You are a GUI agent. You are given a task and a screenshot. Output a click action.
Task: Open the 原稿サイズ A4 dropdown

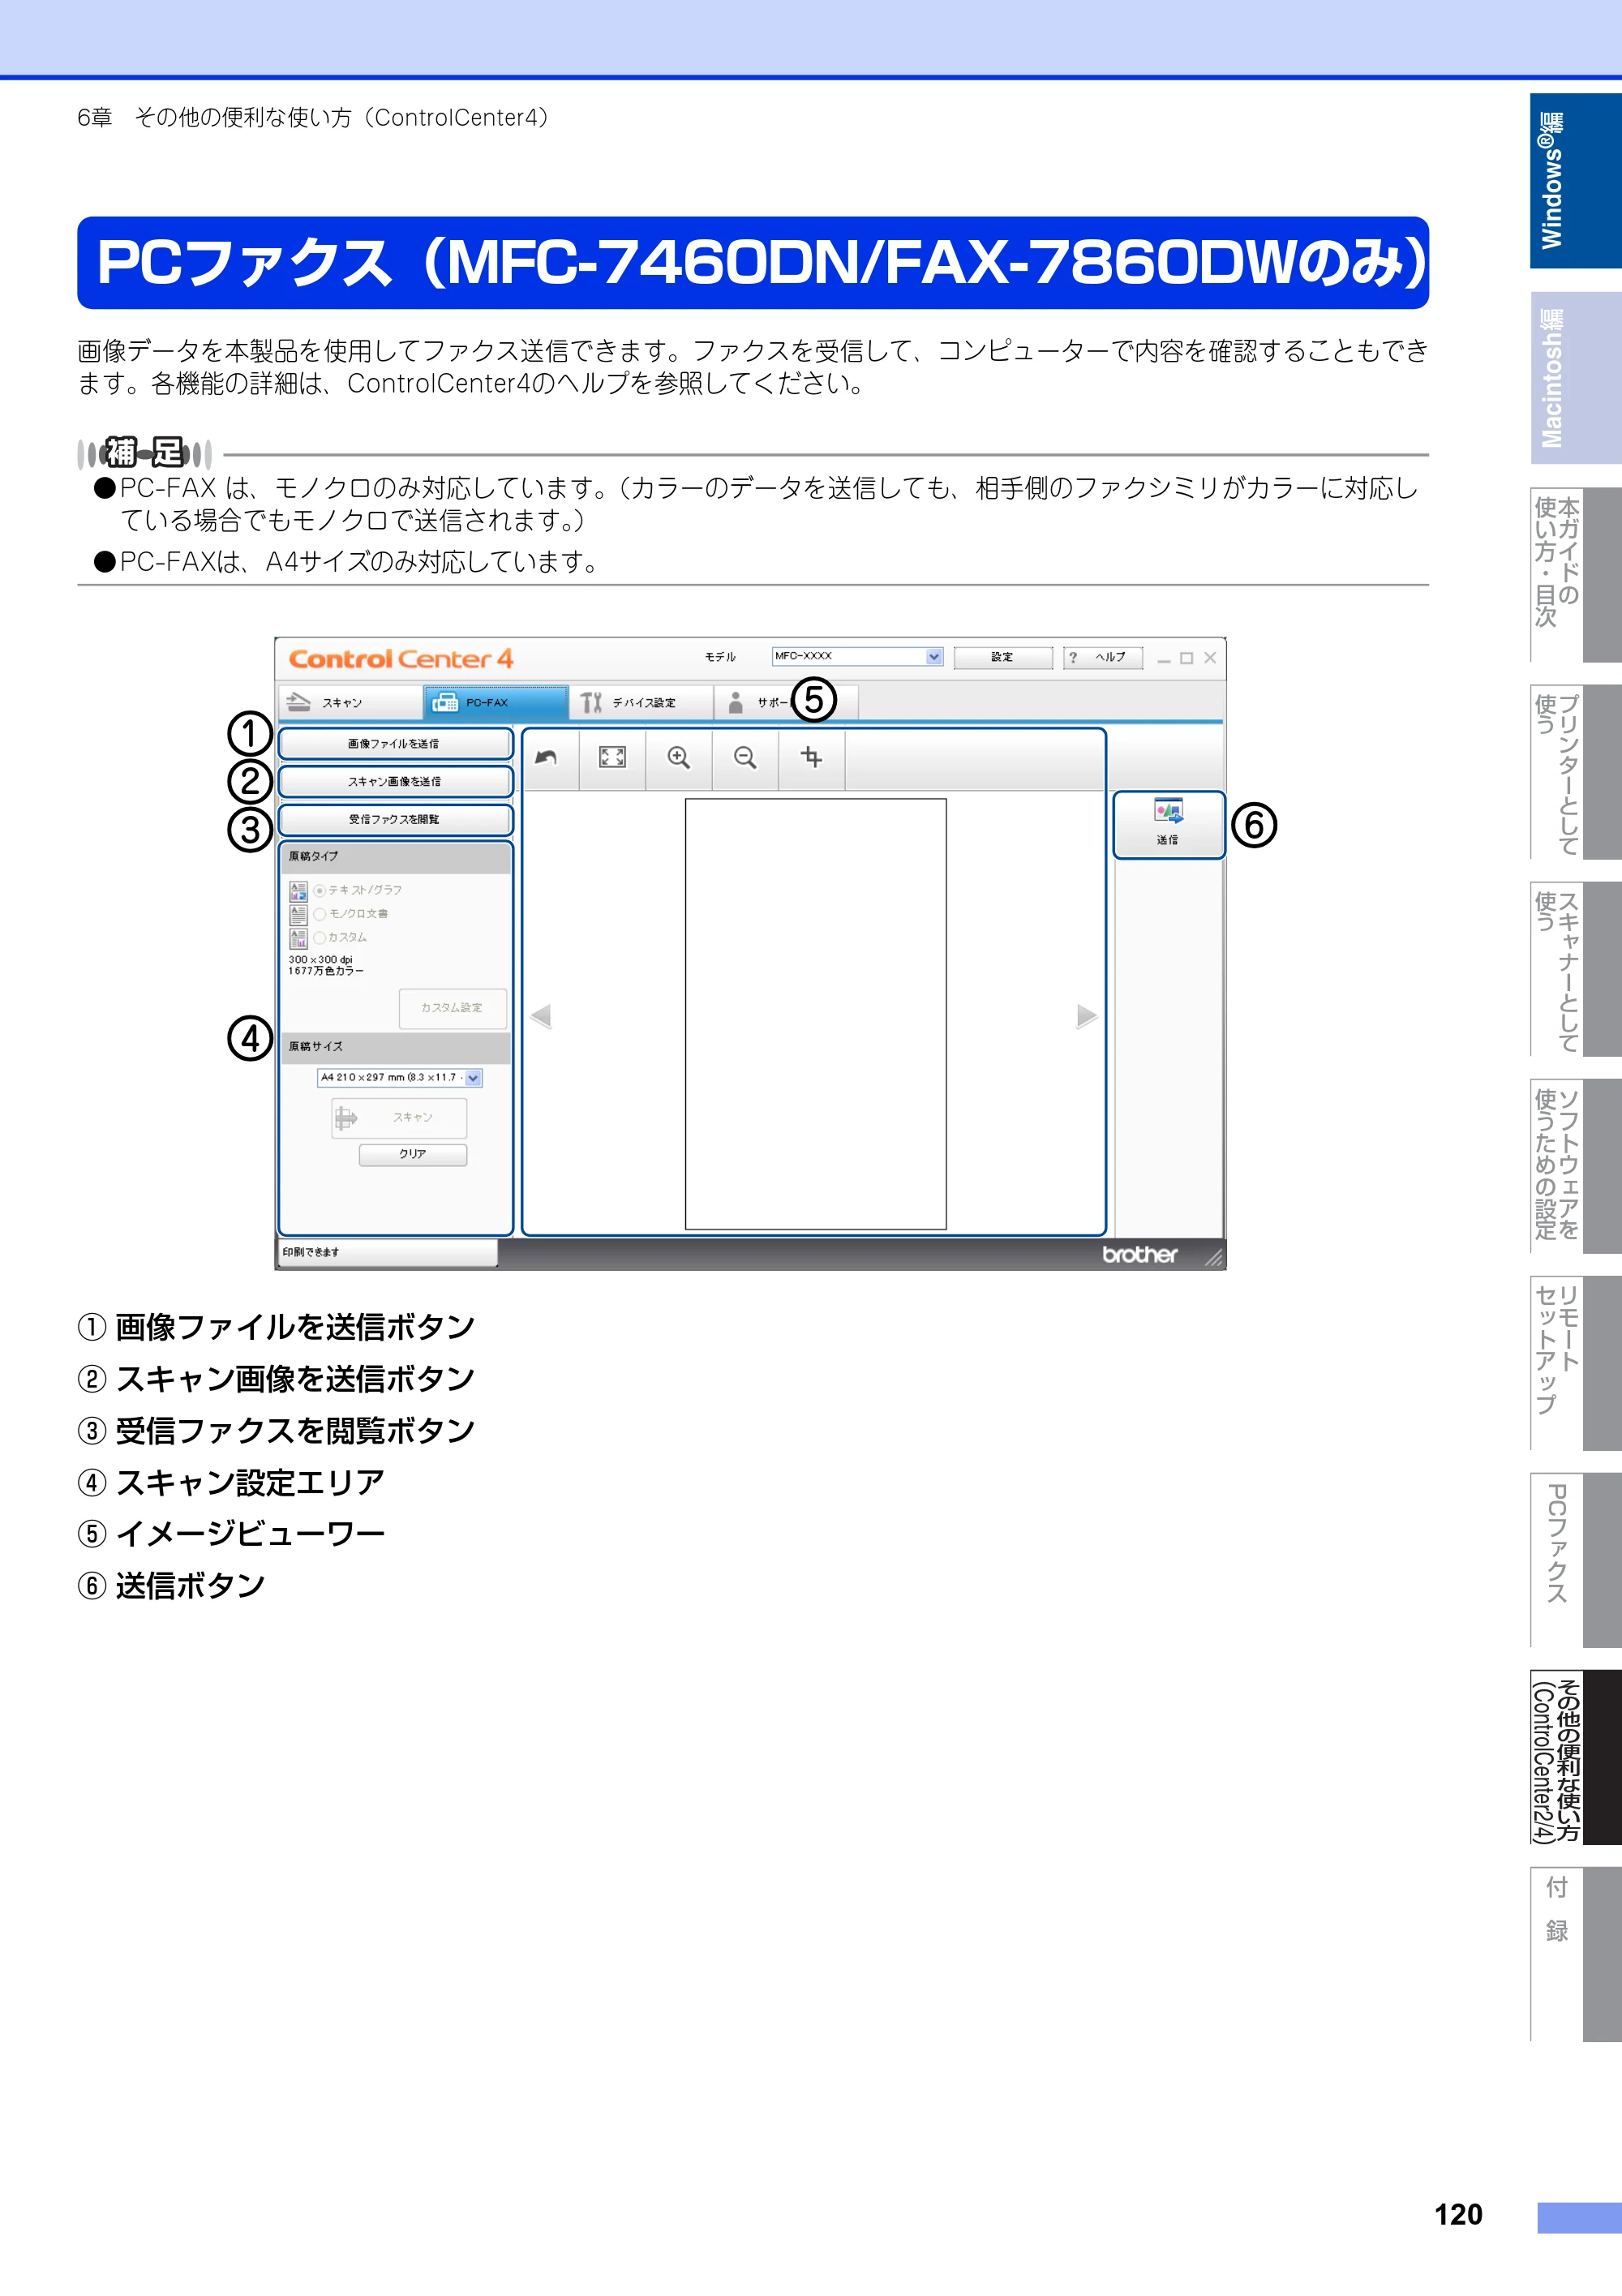point(400,1078)
